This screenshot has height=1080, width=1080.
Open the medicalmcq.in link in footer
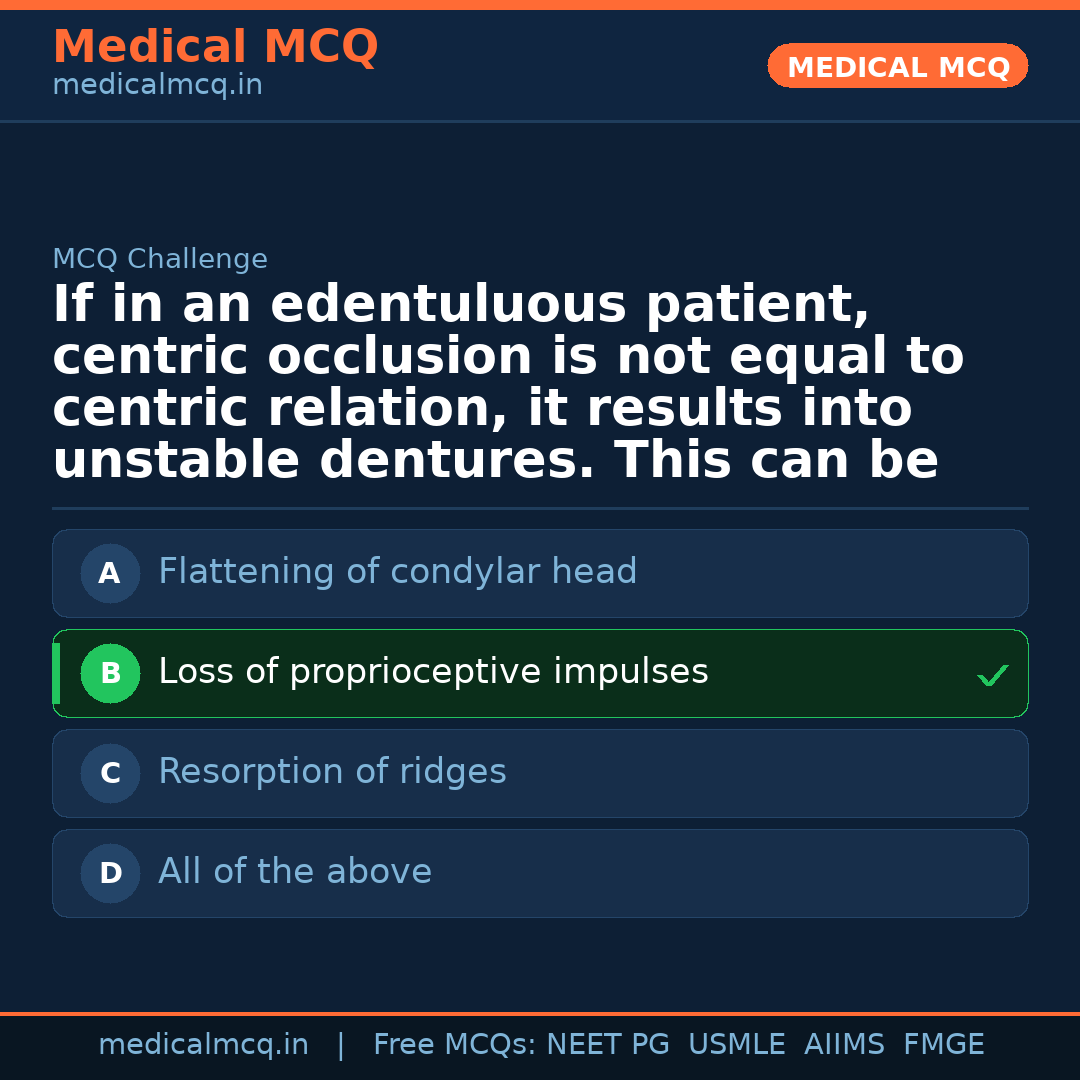pyautogui.click(x=203, y=1045)
